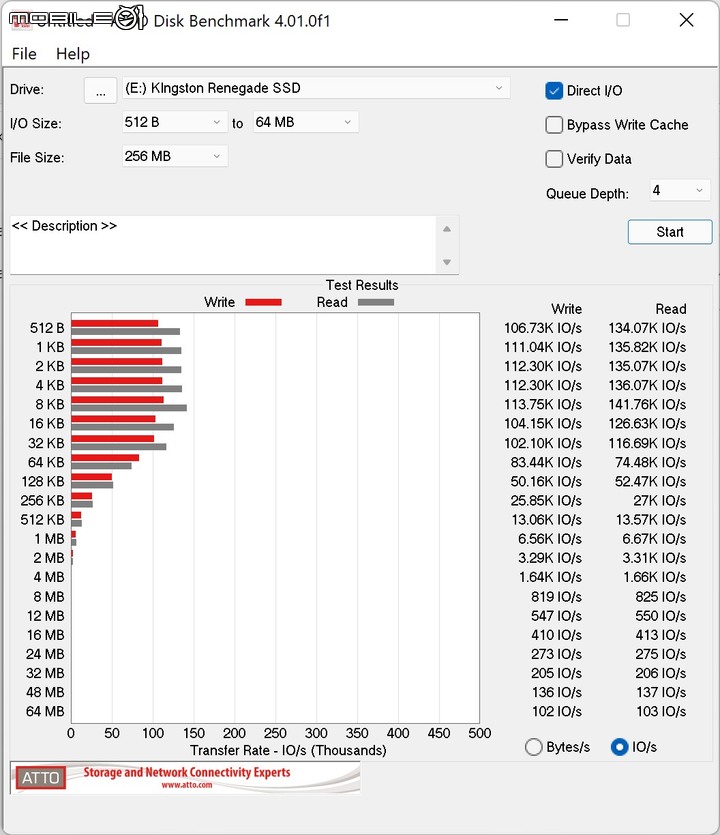Click the 16 KB read value 126.63K IO/s
Viewport: 720px width, 835px height.
click(x=647, y=424)
